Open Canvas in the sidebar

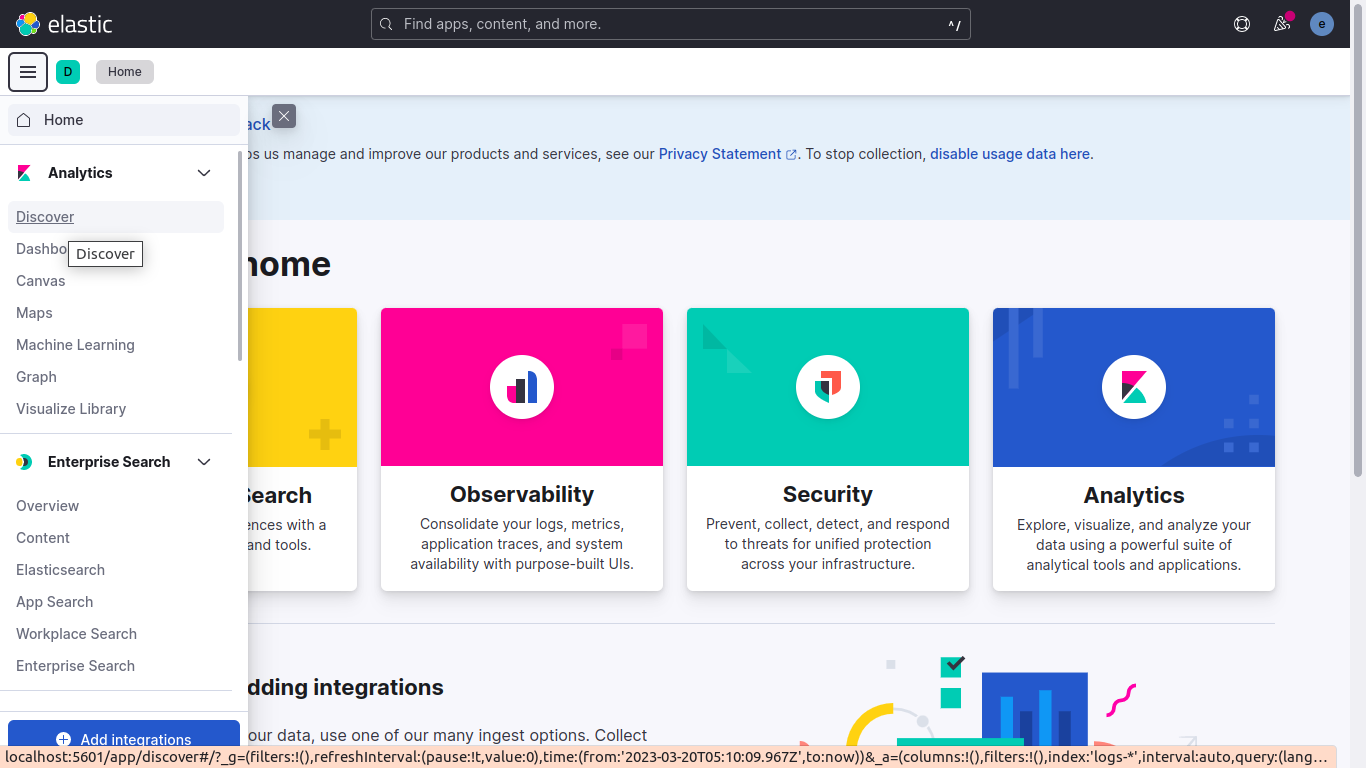pyautogui.click(x=41, y=281)
